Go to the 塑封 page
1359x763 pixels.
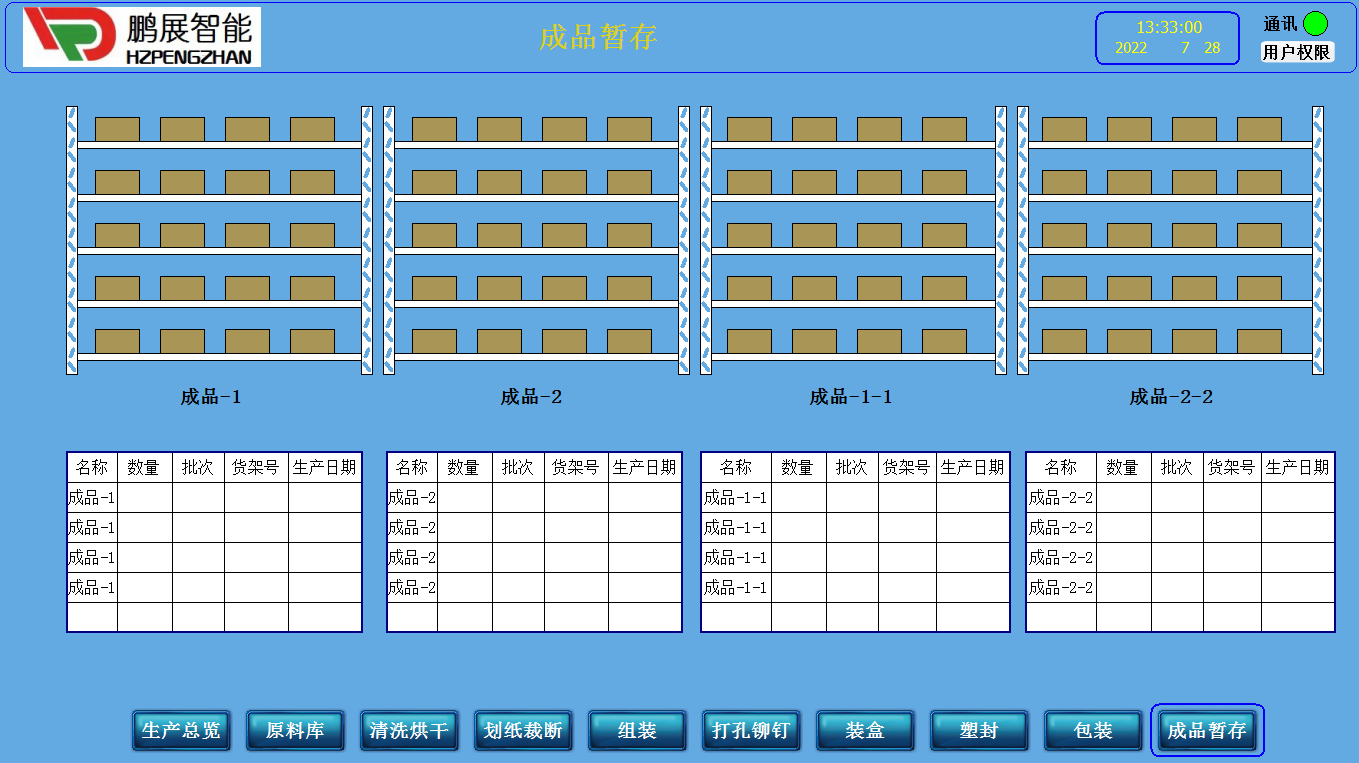pyautogui.click(x=979, y=730)
